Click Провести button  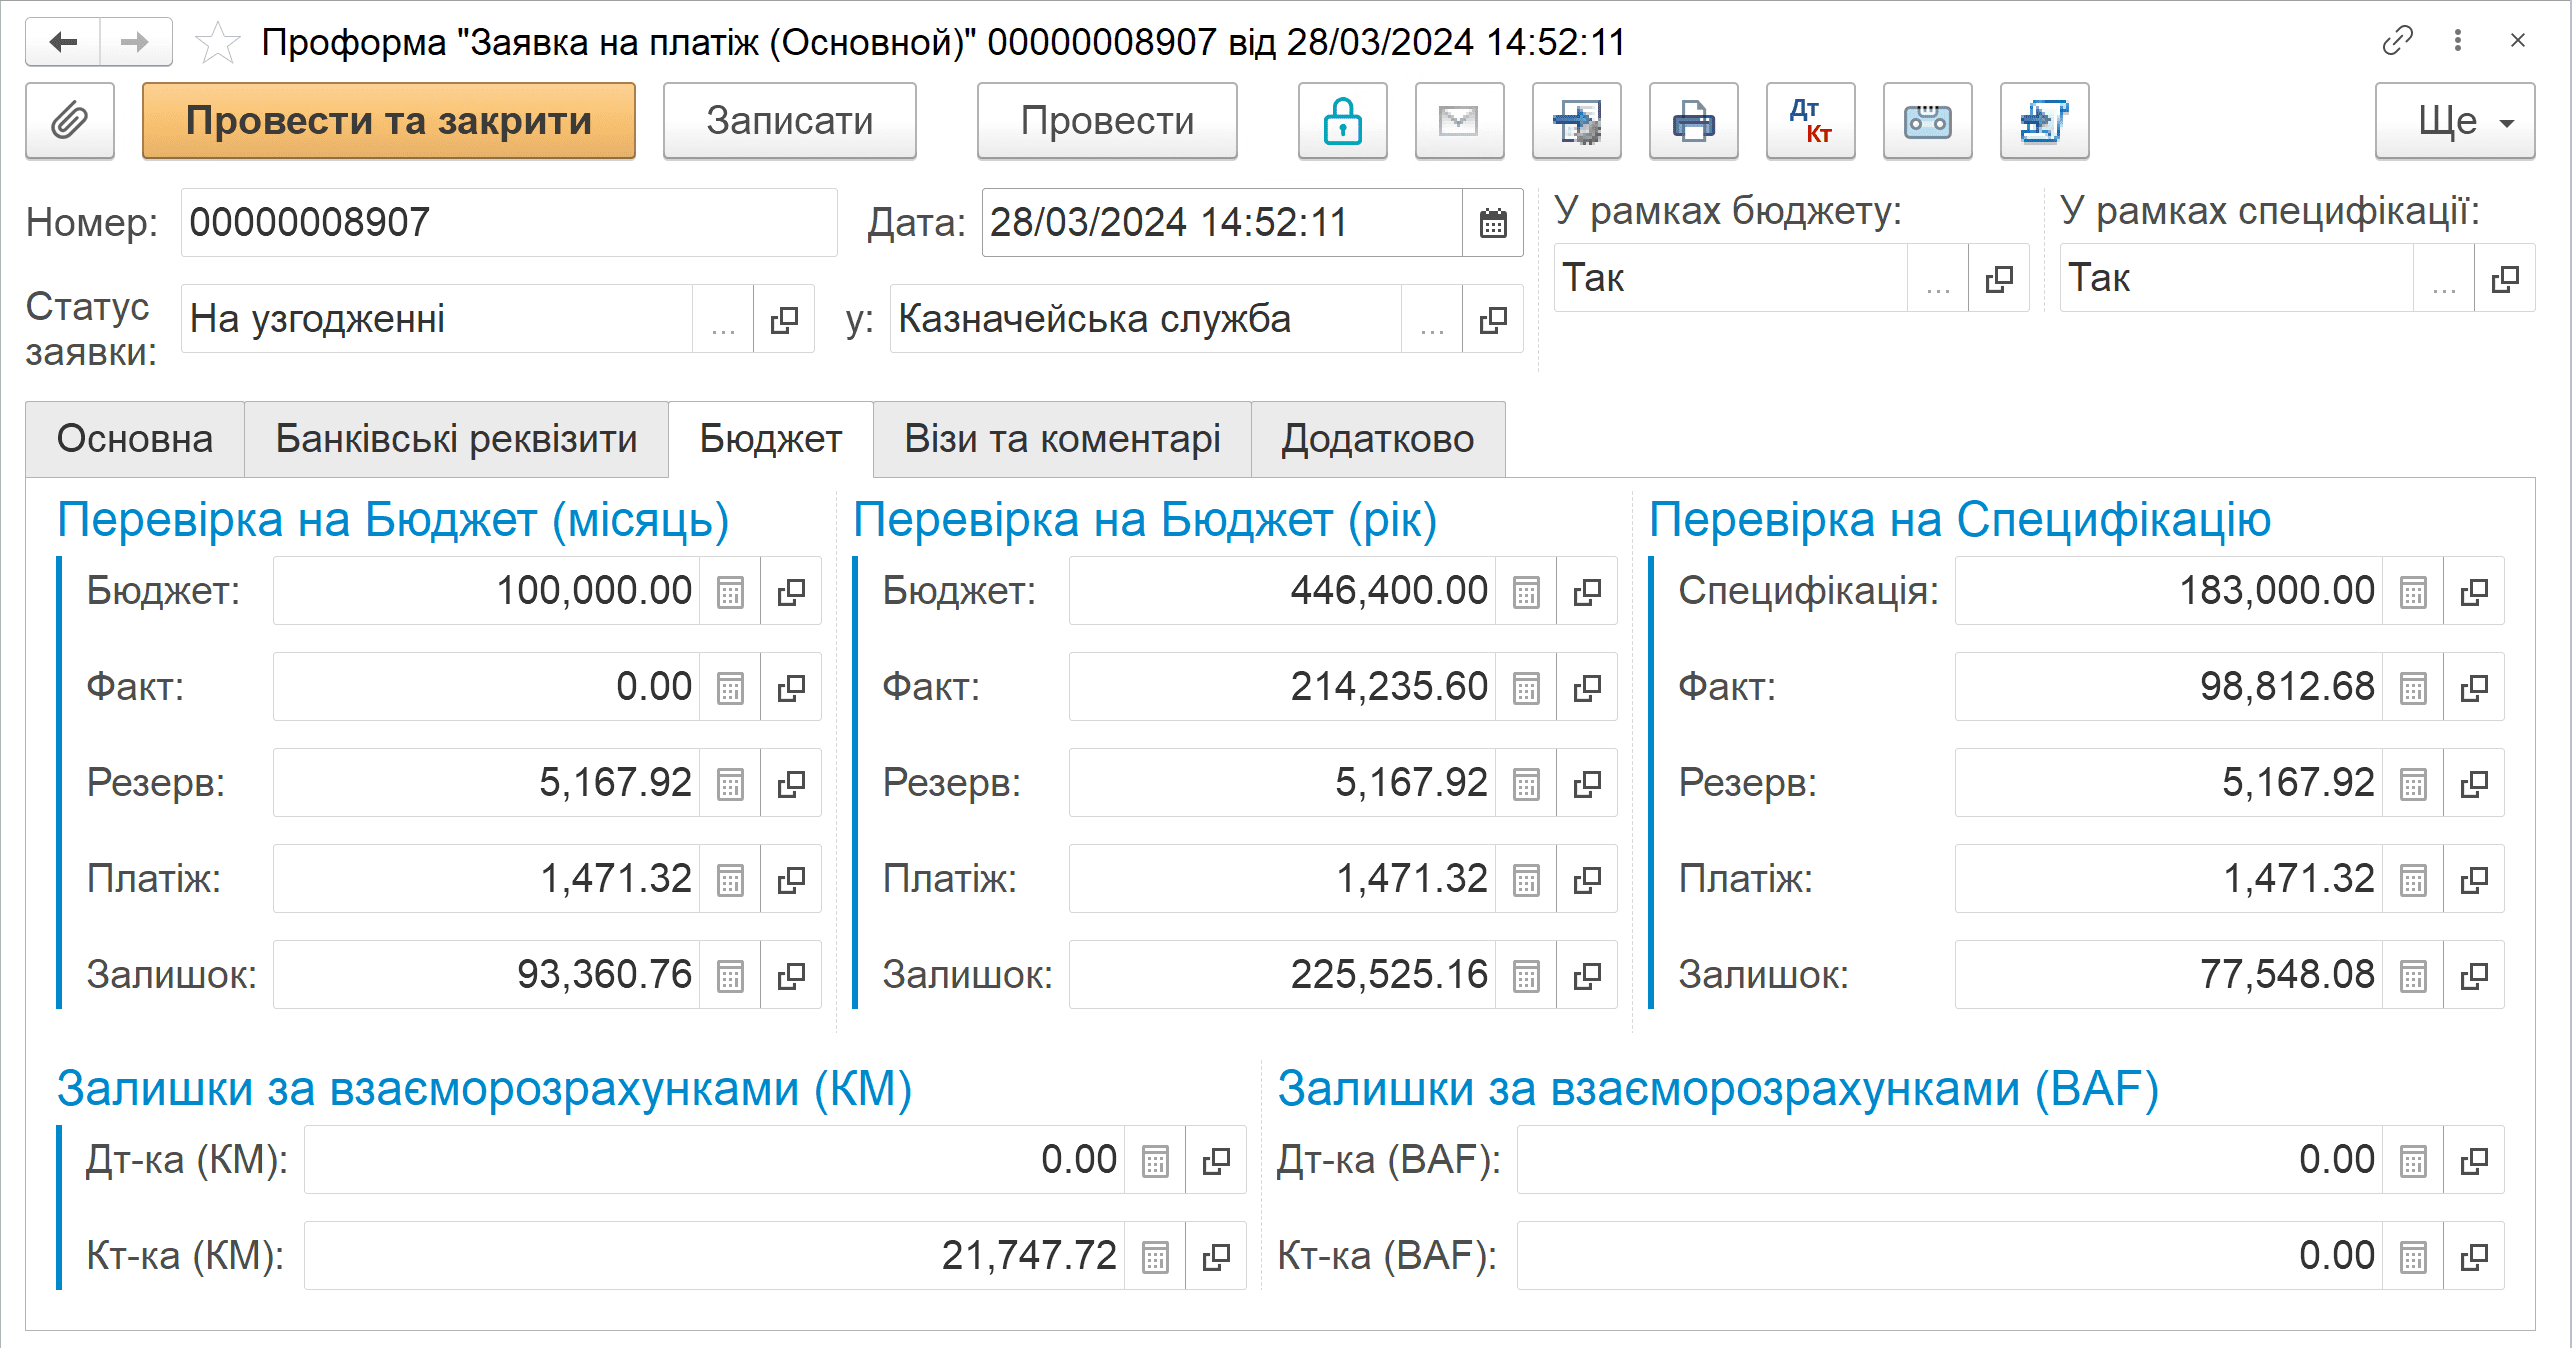point(1107,121)
